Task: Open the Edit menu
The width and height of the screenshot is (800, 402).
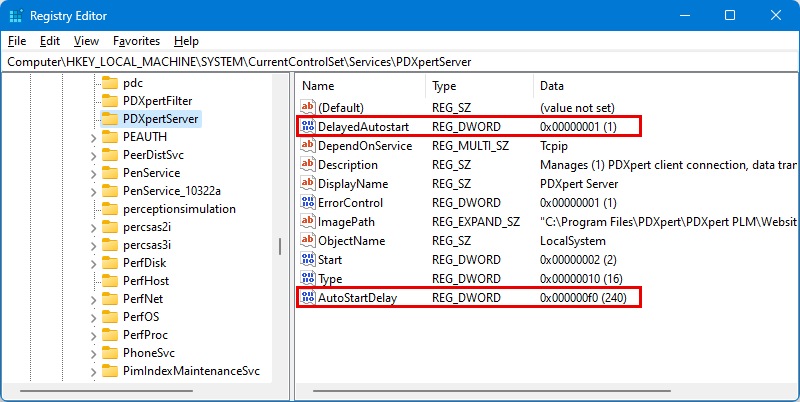Action: [49, 41]
